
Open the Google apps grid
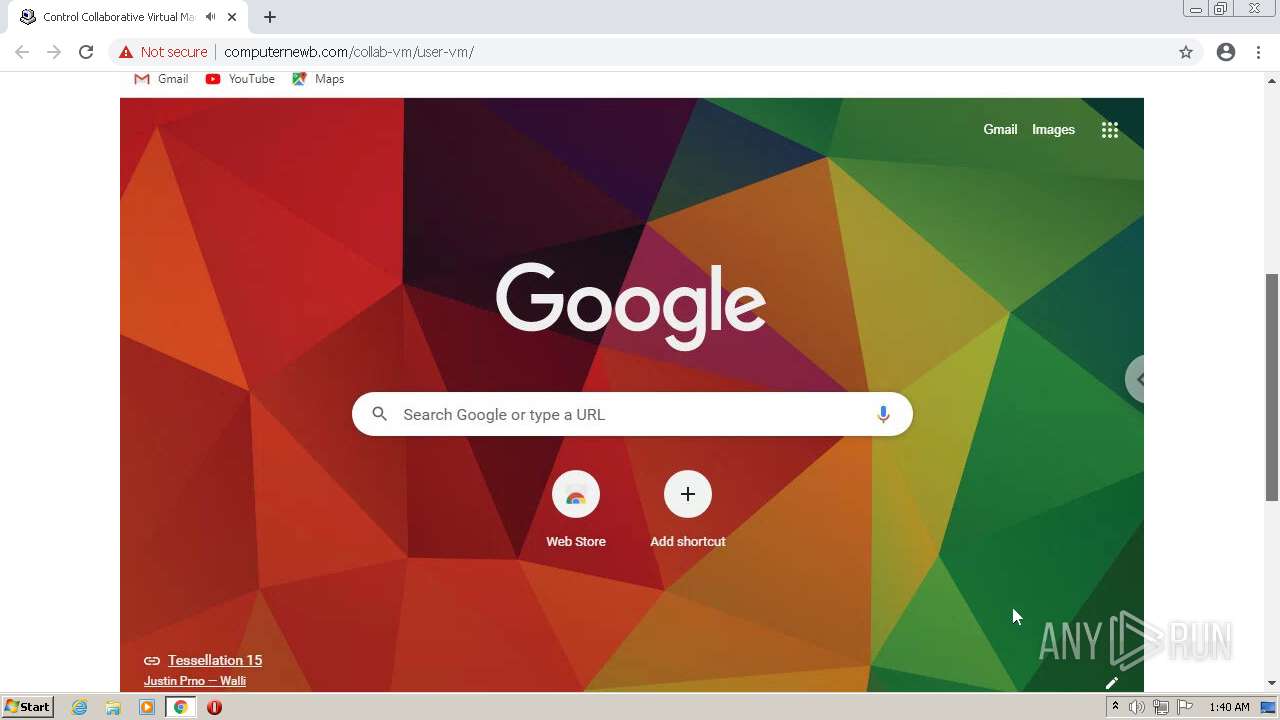point(1110,130)
